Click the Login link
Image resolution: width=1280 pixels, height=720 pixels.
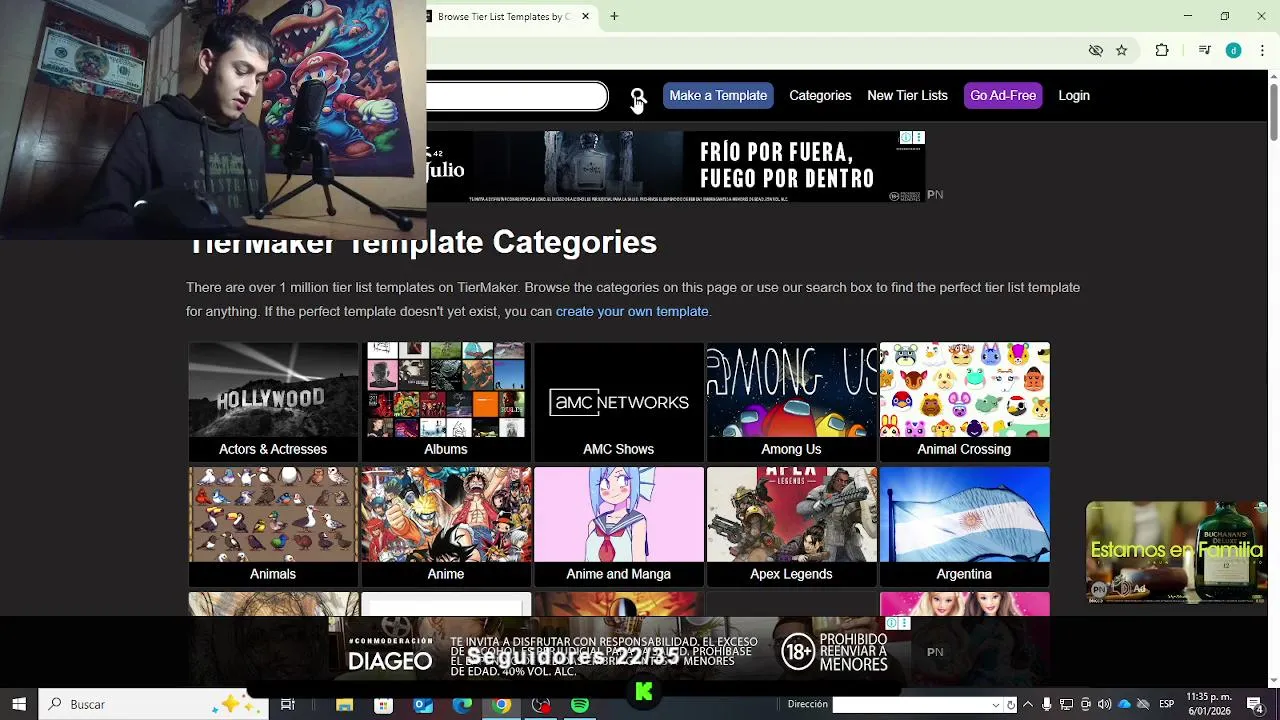point(1074,96)
